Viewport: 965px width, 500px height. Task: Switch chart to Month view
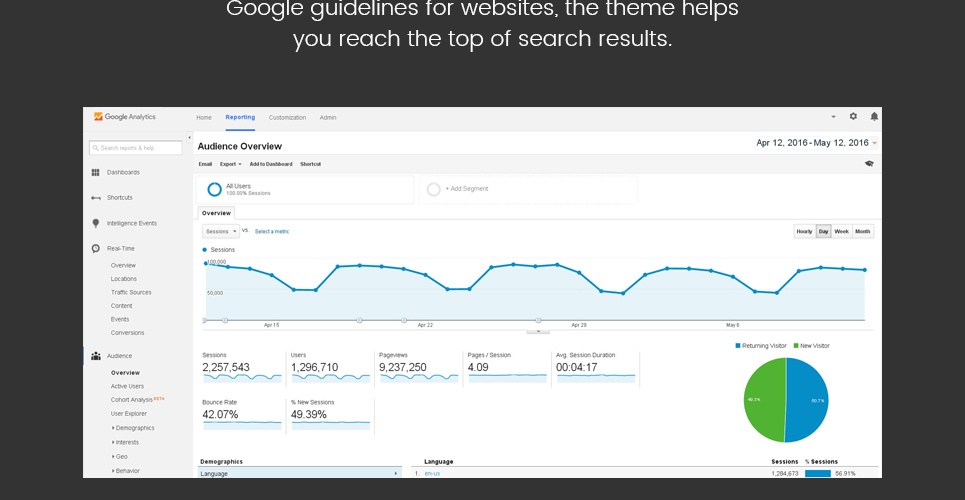pyautogui.click(x=863, y=232)
